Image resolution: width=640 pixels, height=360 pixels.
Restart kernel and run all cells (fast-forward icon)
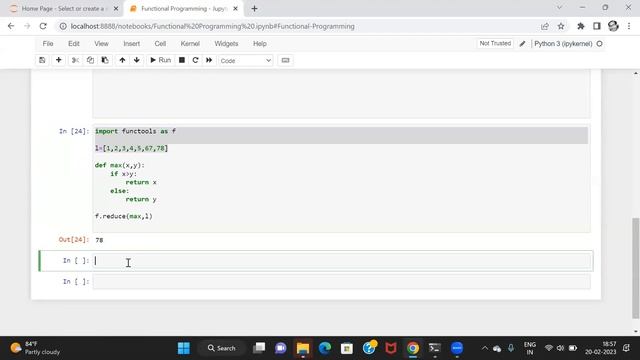[x=209, y=60]
